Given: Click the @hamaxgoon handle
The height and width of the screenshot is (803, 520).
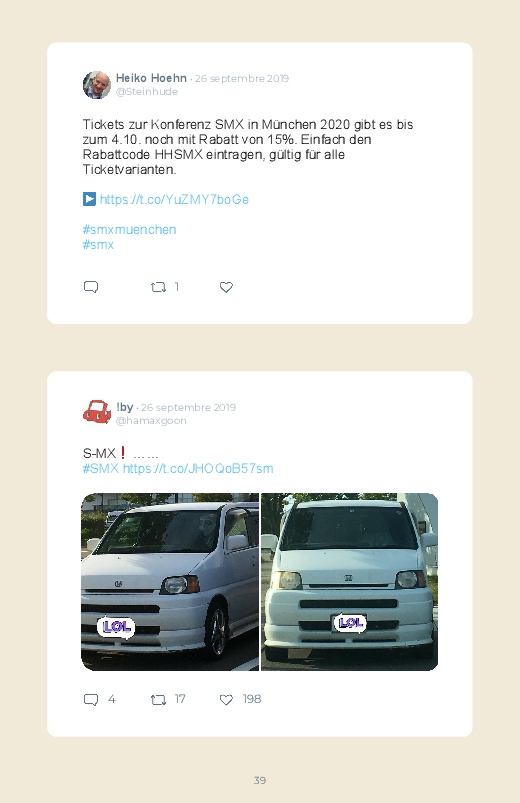Looking at the screenshot, I should [151, 420].
